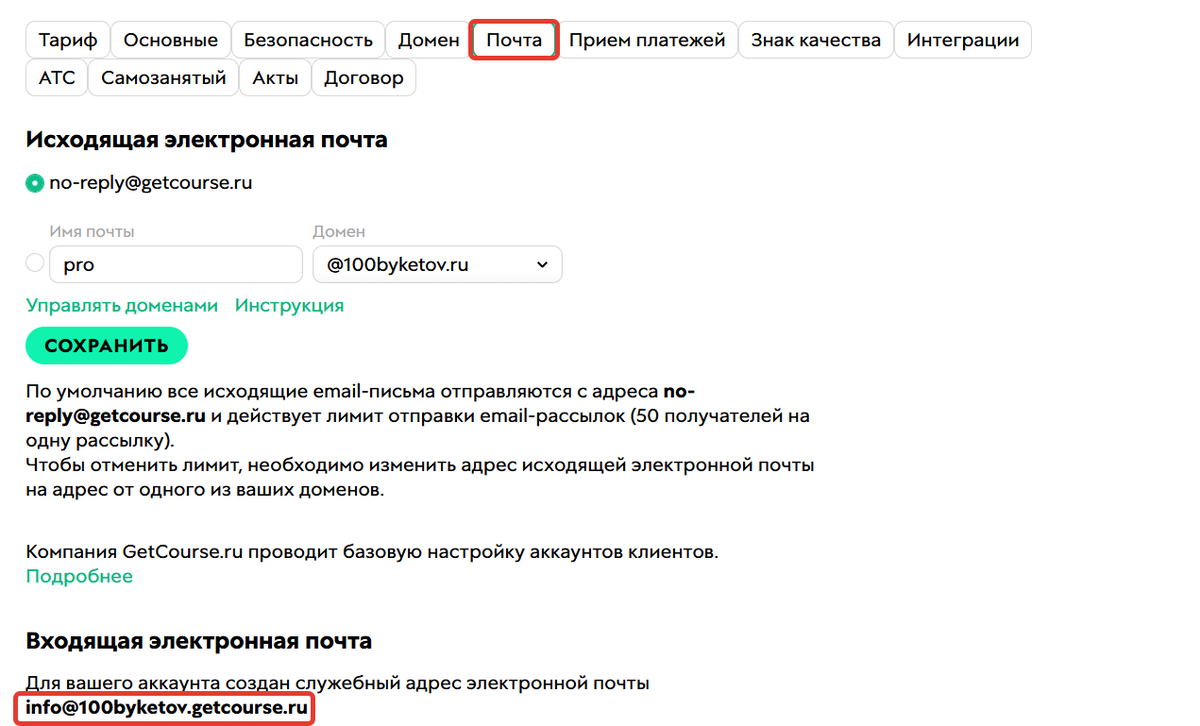
Task: Switch to the Знак качества tab
Action: (816, 41)
